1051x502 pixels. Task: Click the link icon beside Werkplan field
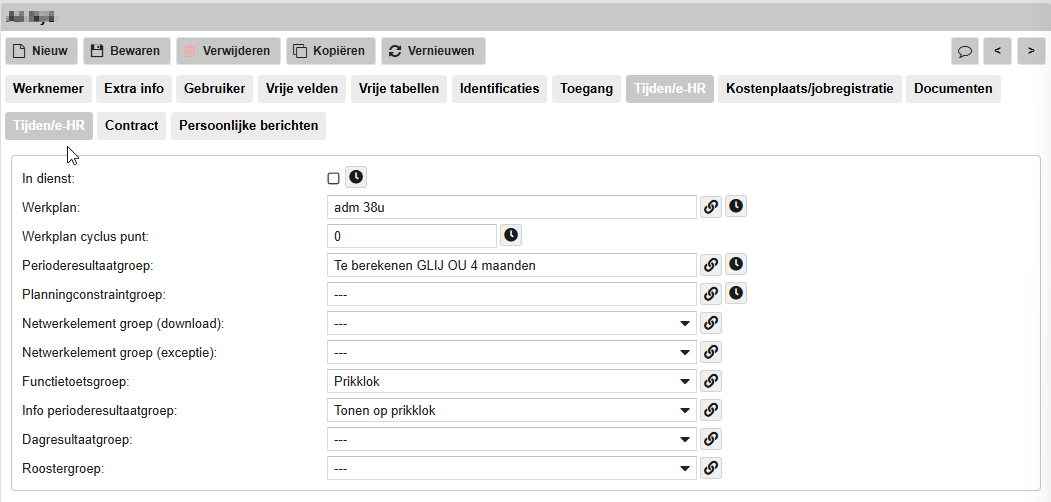coord(710,207)
